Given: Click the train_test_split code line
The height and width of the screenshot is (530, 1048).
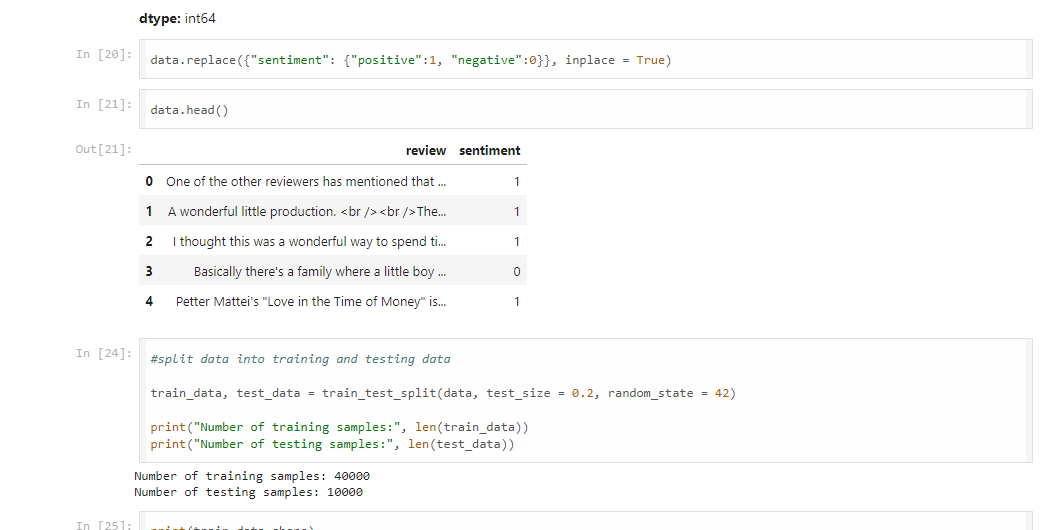Looking at the screenshot, I should (x=442, y=393).
